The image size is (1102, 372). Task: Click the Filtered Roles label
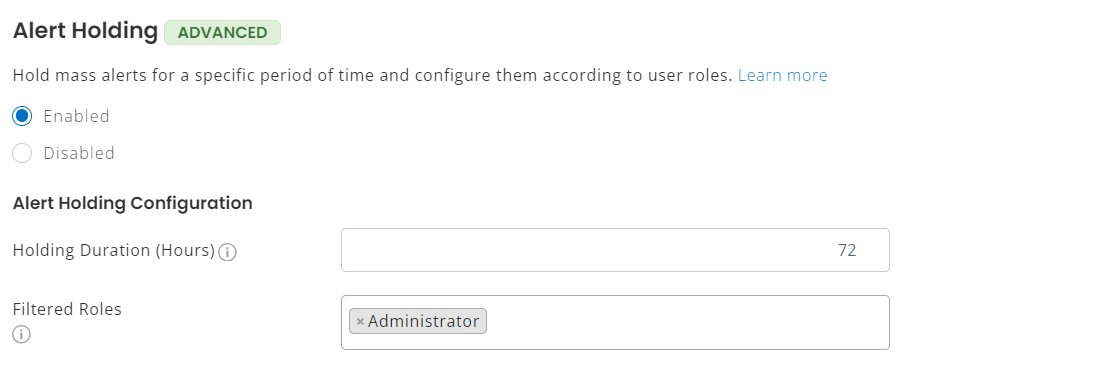(67, 309)
